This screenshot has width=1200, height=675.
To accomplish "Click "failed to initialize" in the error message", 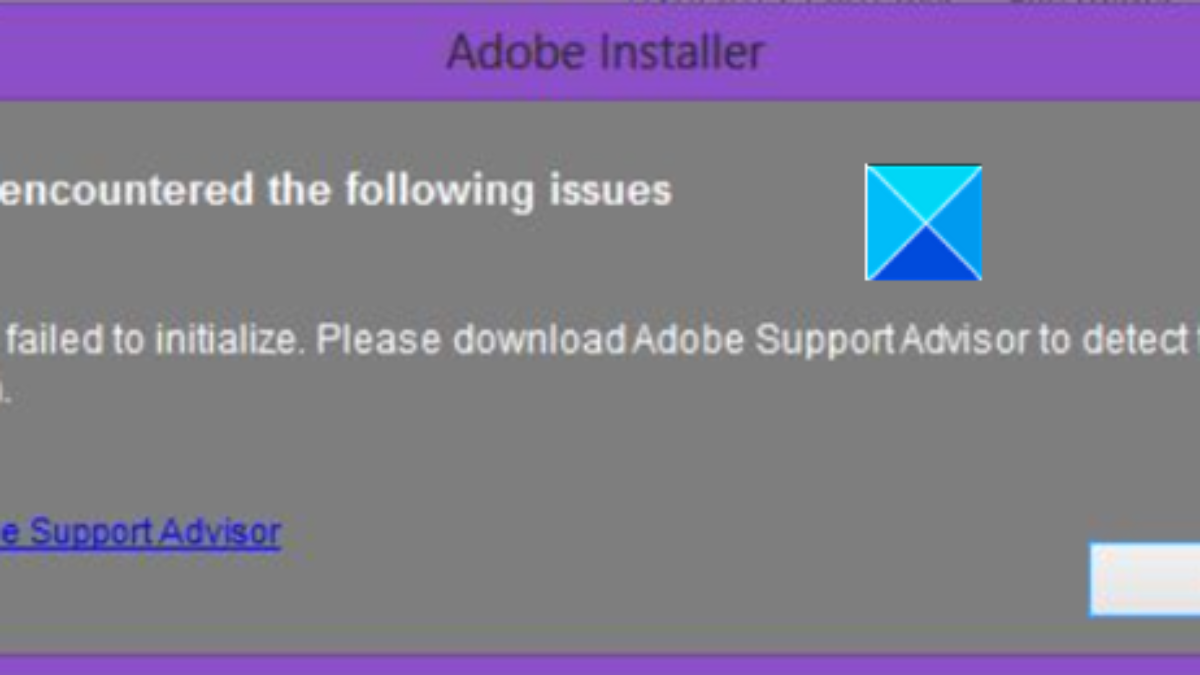I will click(151, 341).
